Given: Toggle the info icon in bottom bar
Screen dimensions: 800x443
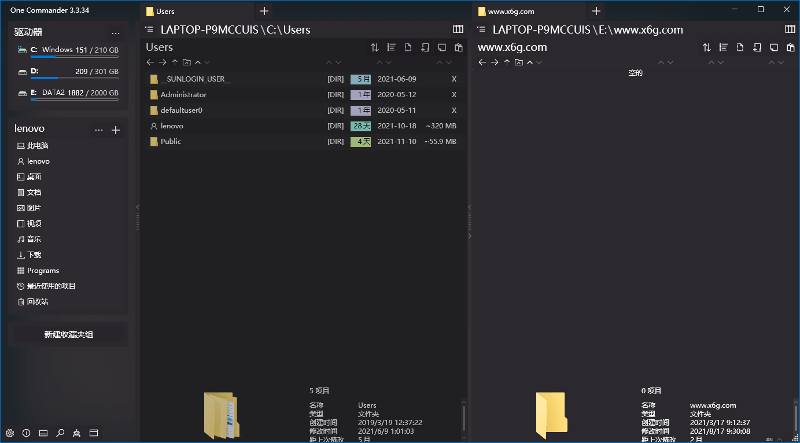Looking at the screenshot, I should (x=27, y=433).
